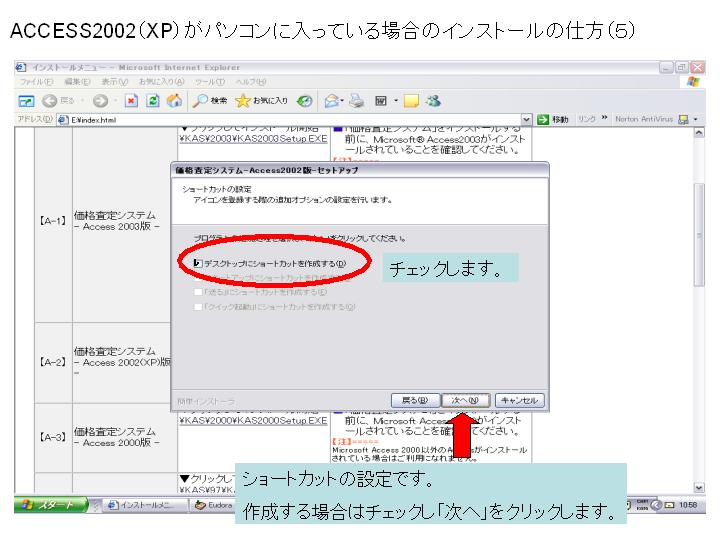This screenshot has width=720, height=540.
Task: Switch to インストールメニュー taskbar item
Action: pyautogui.click(x=143, y=505)
